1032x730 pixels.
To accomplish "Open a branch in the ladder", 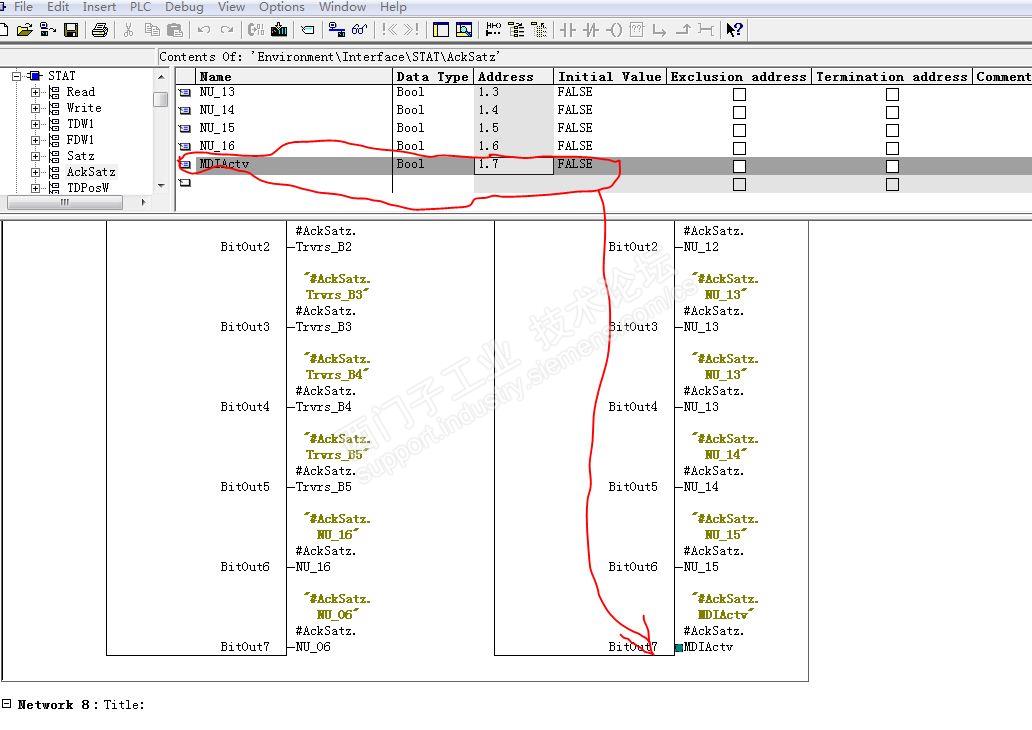I will pos(659,30).
